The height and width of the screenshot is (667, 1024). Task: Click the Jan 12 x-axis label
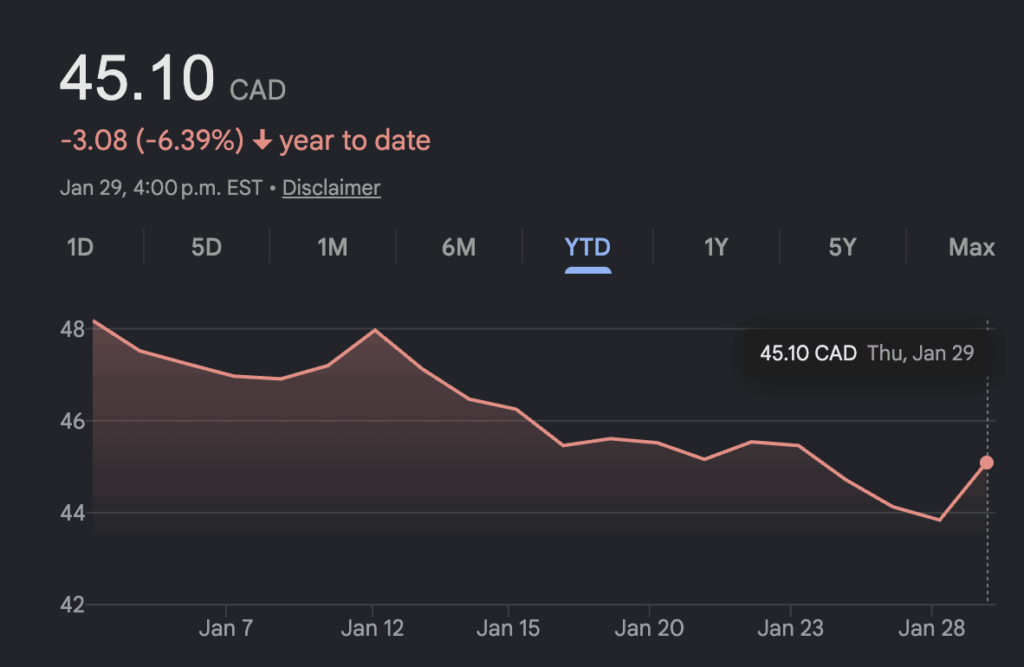[x=372, y=629]
